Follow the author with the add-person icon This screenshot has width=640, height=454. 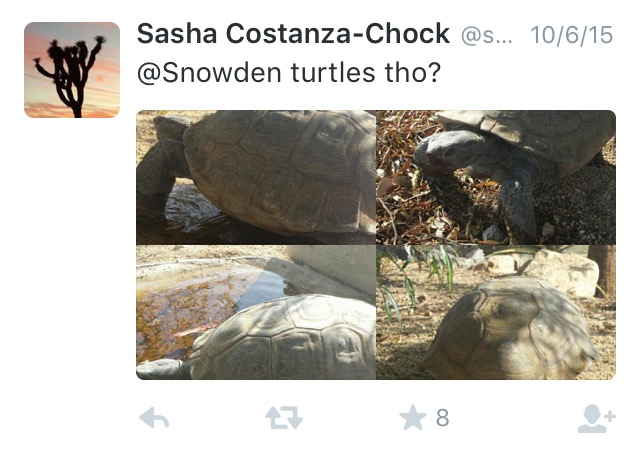pos(596,418)
